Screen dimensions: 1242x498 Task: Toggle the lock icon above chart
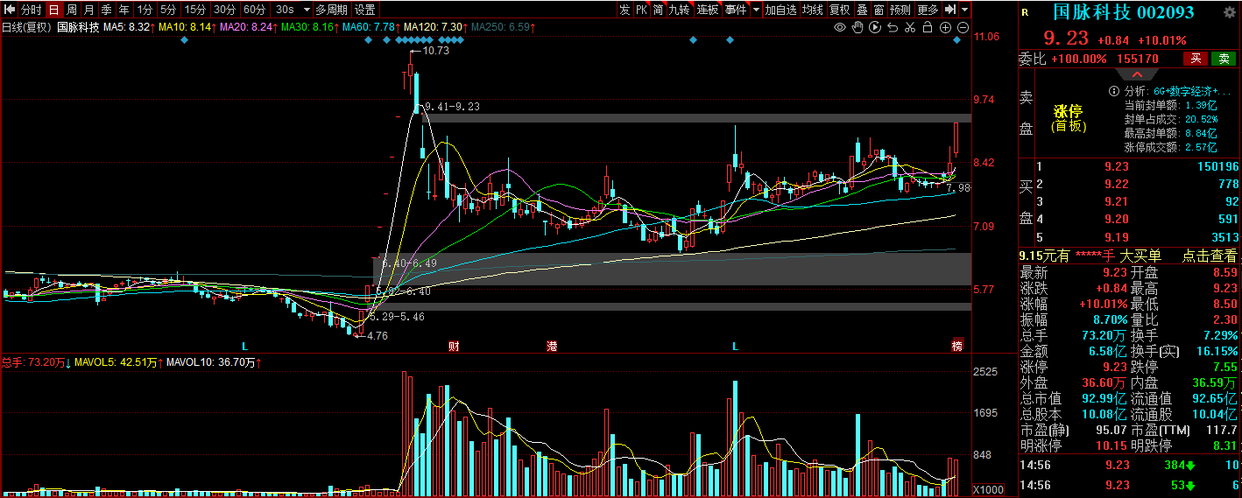(927, 27)
